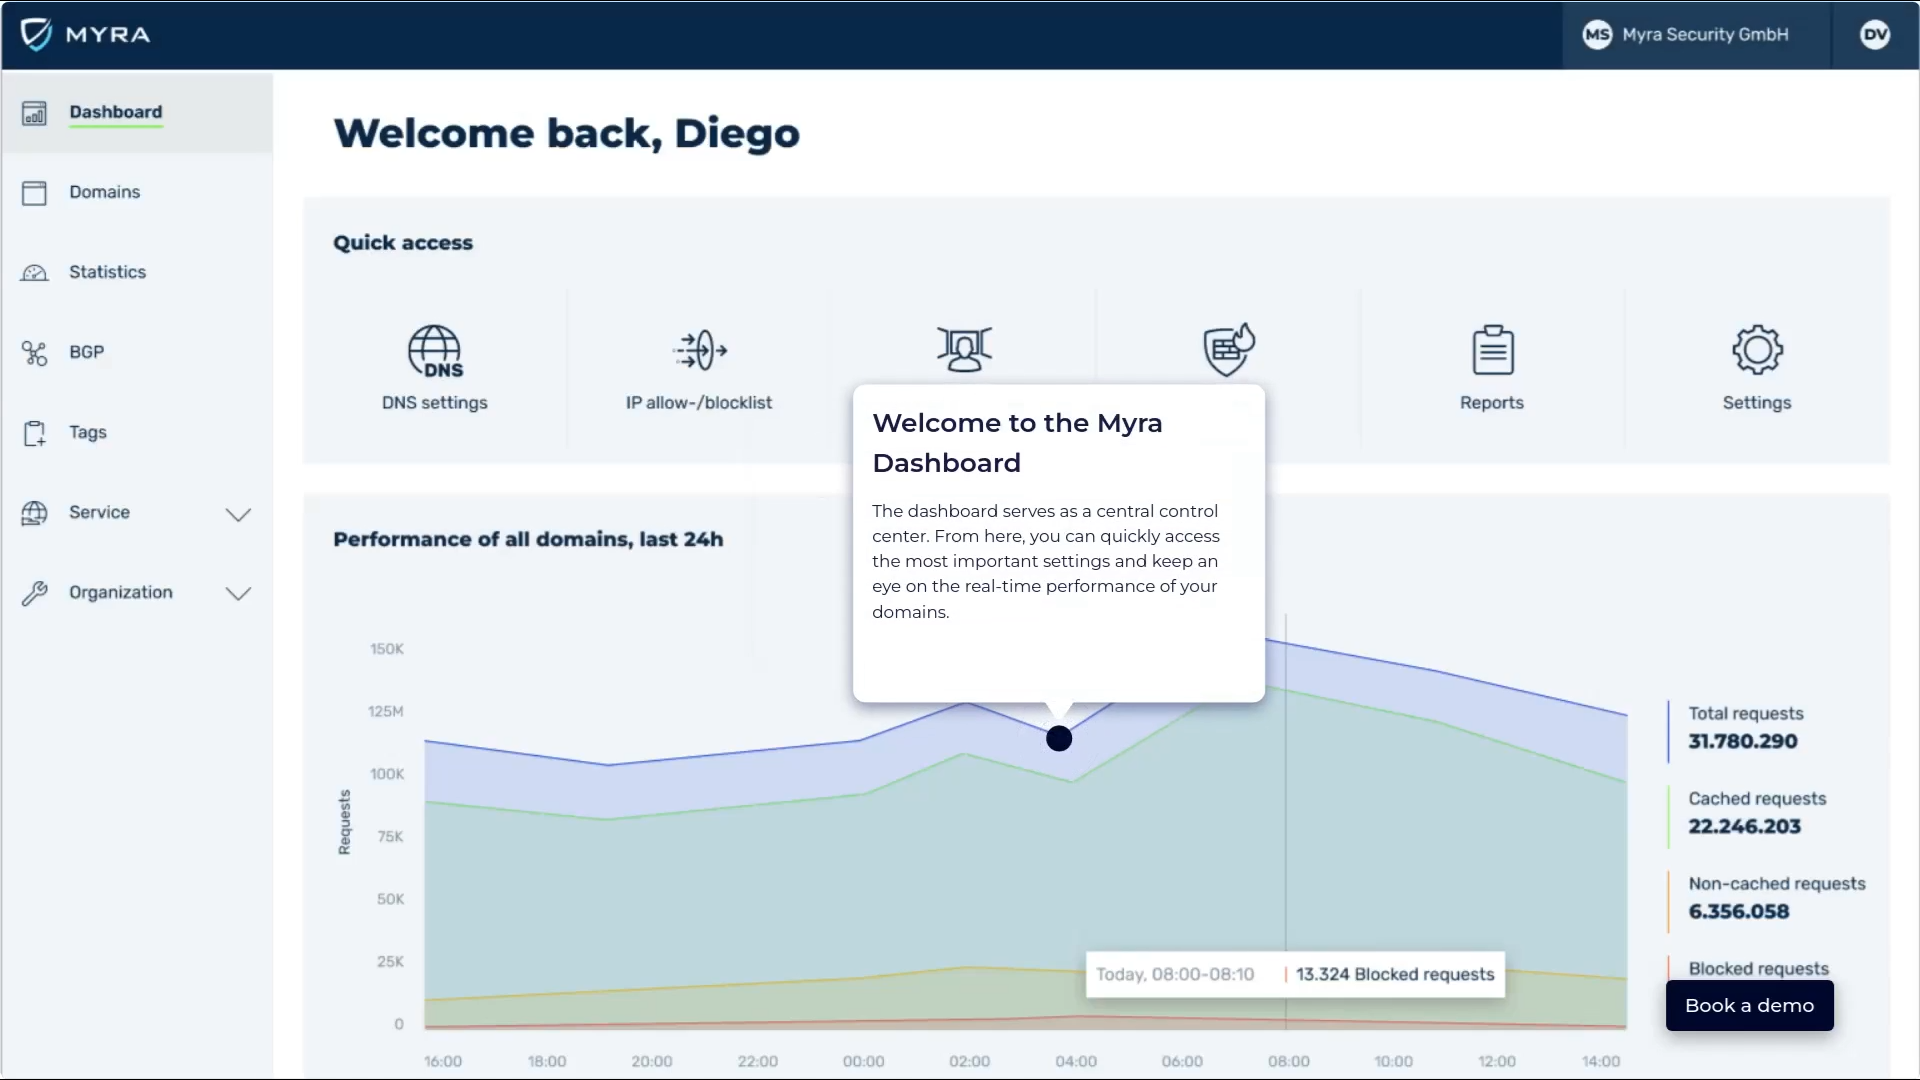
Task: Expand the Organization section
Action: click(x=238, y=593)
